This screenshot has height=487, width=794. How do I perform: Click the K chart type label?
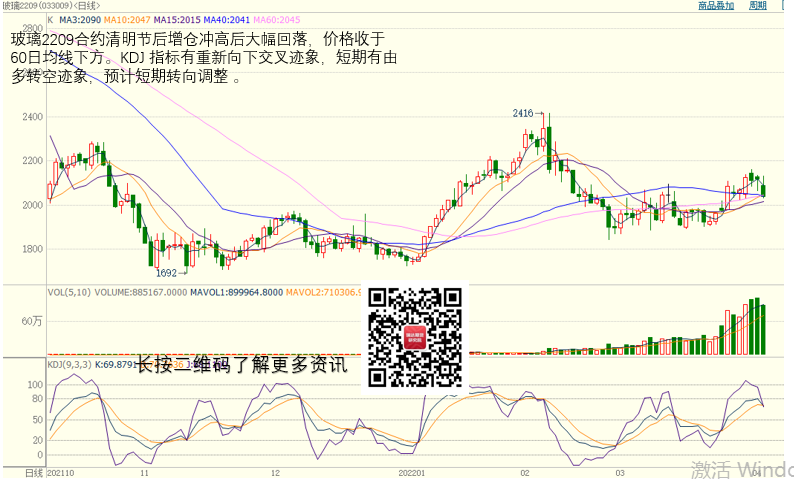click(x=50, y=20)
